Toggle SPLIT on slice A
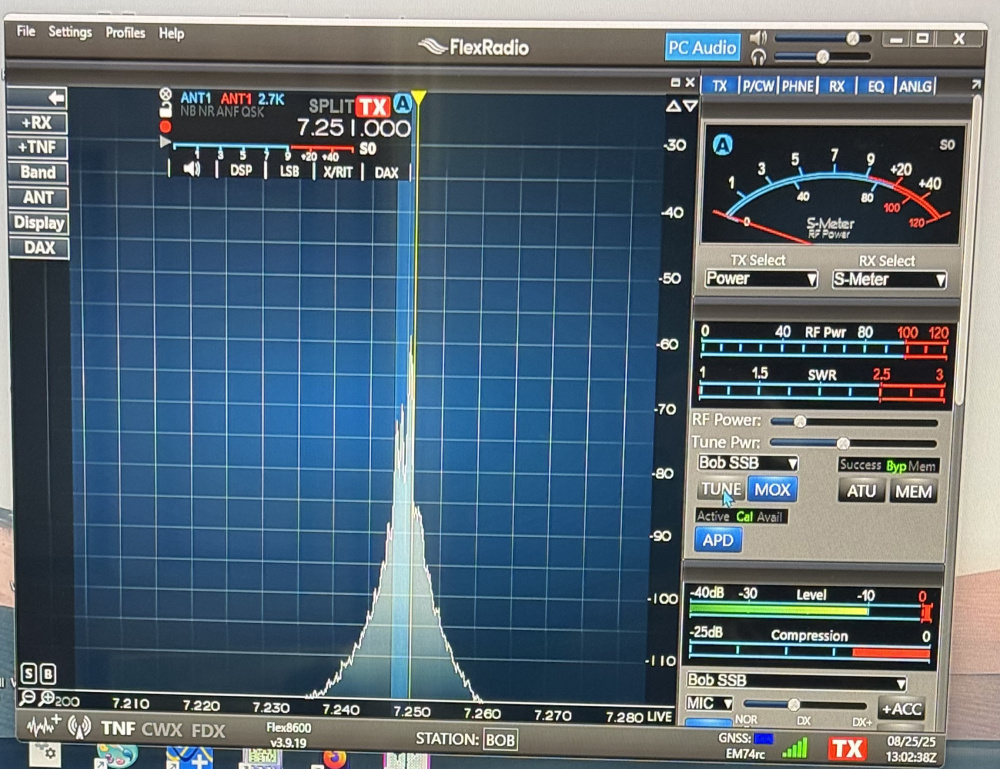The image size is (1000, 769). tap(331, 106)
